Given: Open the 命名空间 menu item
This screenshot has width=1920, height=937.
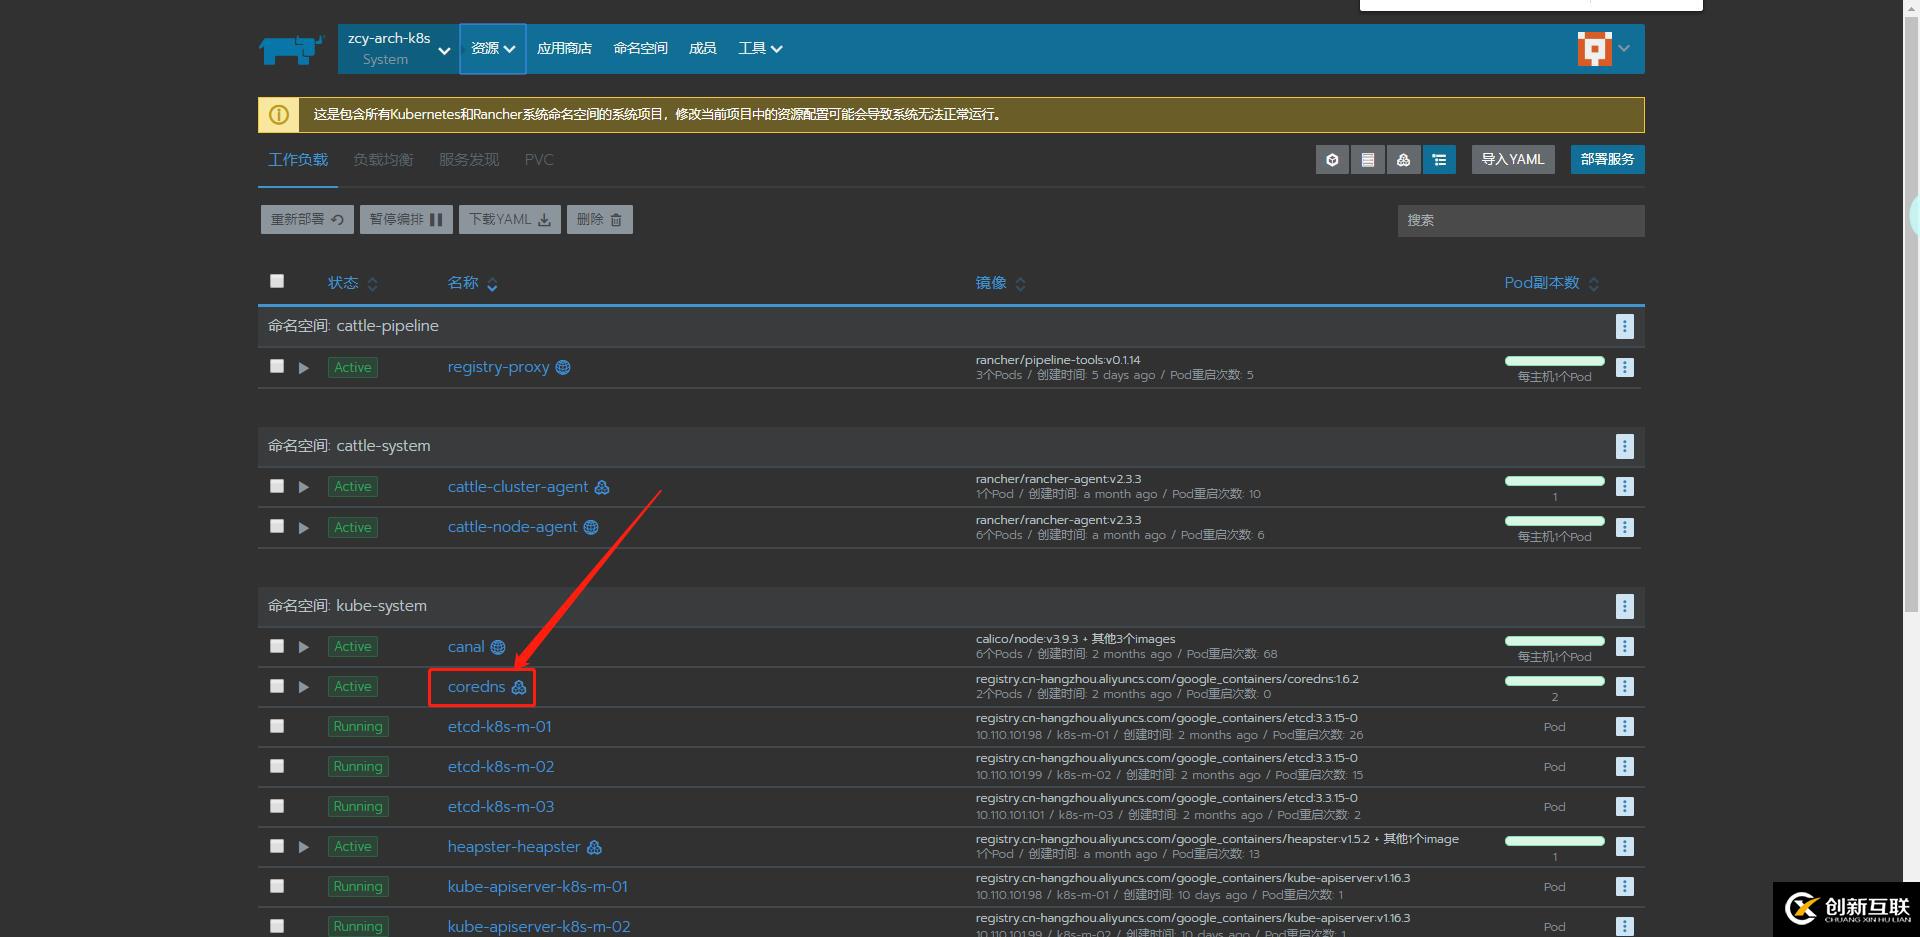Looking at the screenshot, I should (x=640, y=49).
